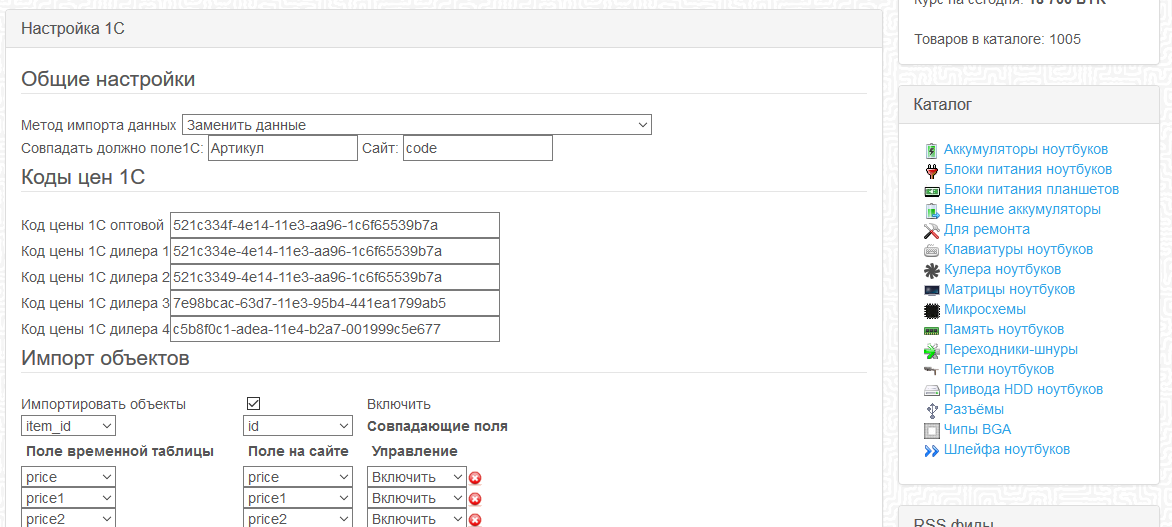Click the icon beside Блоки питания планшетов
The width and height of the screenshot is (1172, 527).
click(x=931, y=190)
